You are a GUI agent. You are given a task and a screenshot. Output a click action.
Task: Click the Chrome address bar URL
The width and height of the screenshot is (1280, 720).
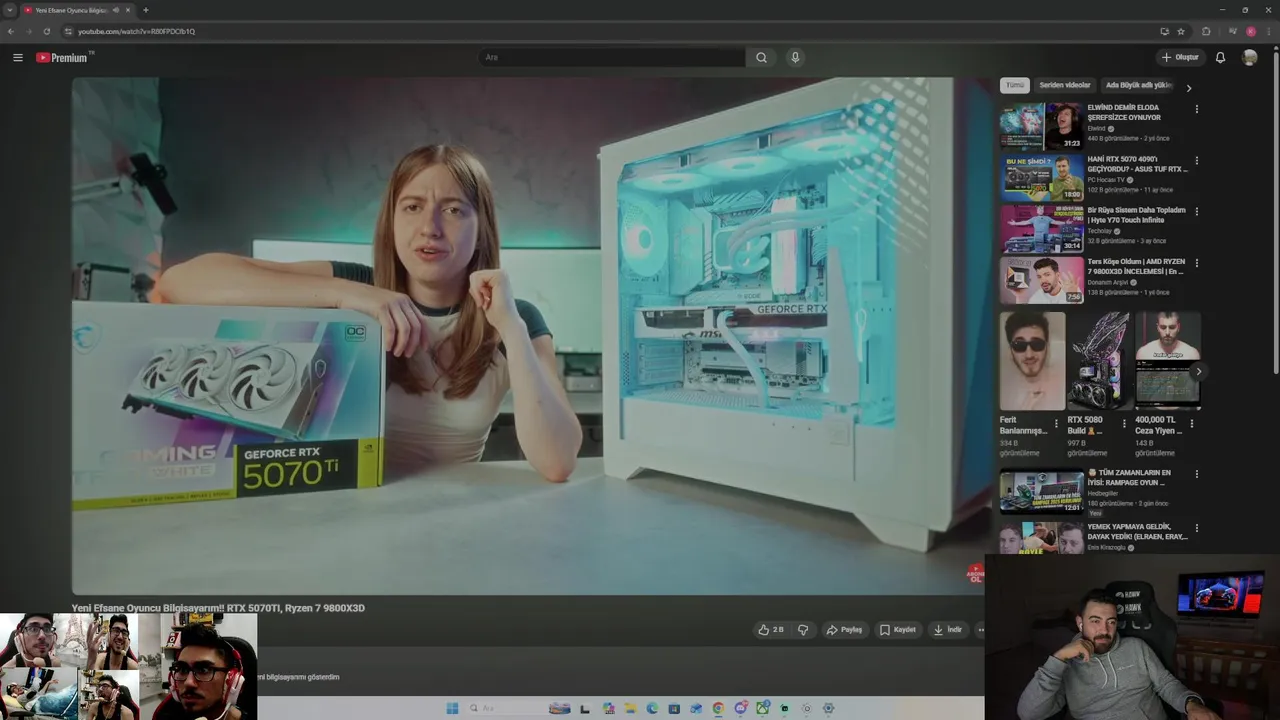pyautogui.click(x=136, y=31)
